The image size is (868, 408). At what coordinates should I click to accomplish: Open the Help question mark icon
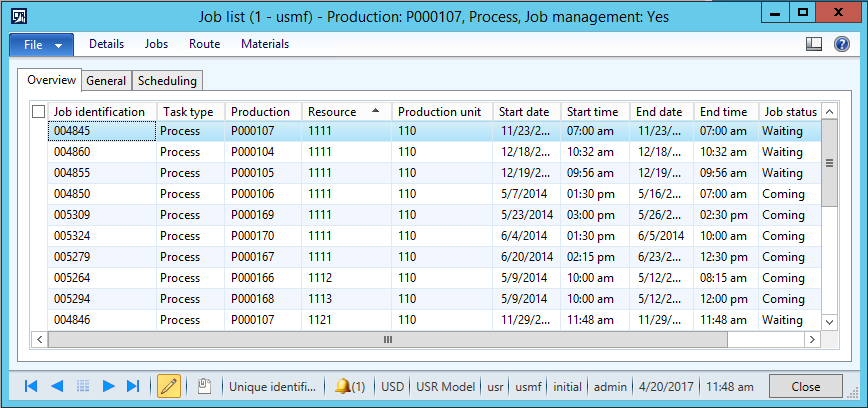(x=842, y=44)
